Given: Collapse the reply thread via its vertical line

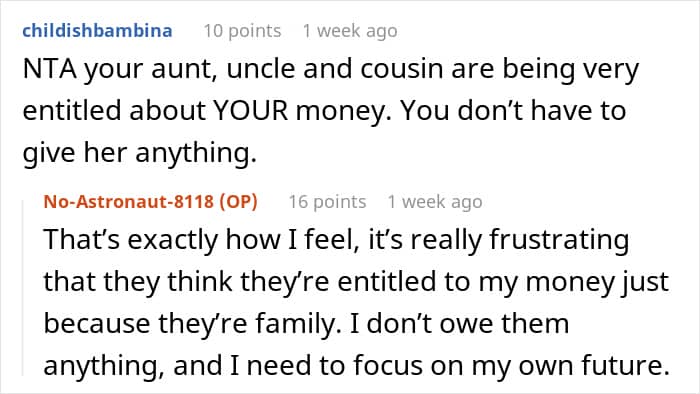Looking at the screenshot, I should coord(23,288).
